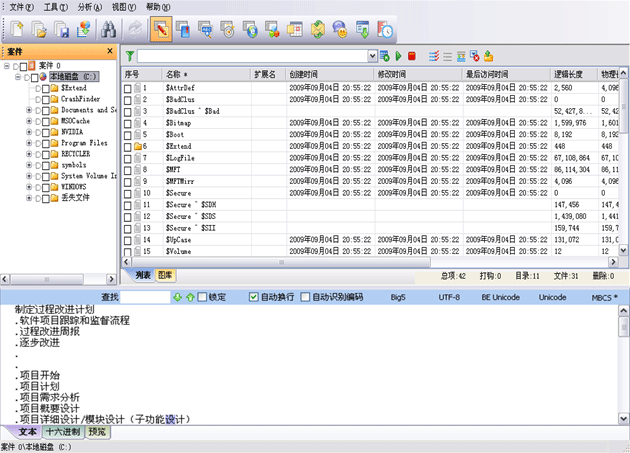Tick the checkbox for row $MFT
Screen dimensions: 630x453
[x=128, y=170]
